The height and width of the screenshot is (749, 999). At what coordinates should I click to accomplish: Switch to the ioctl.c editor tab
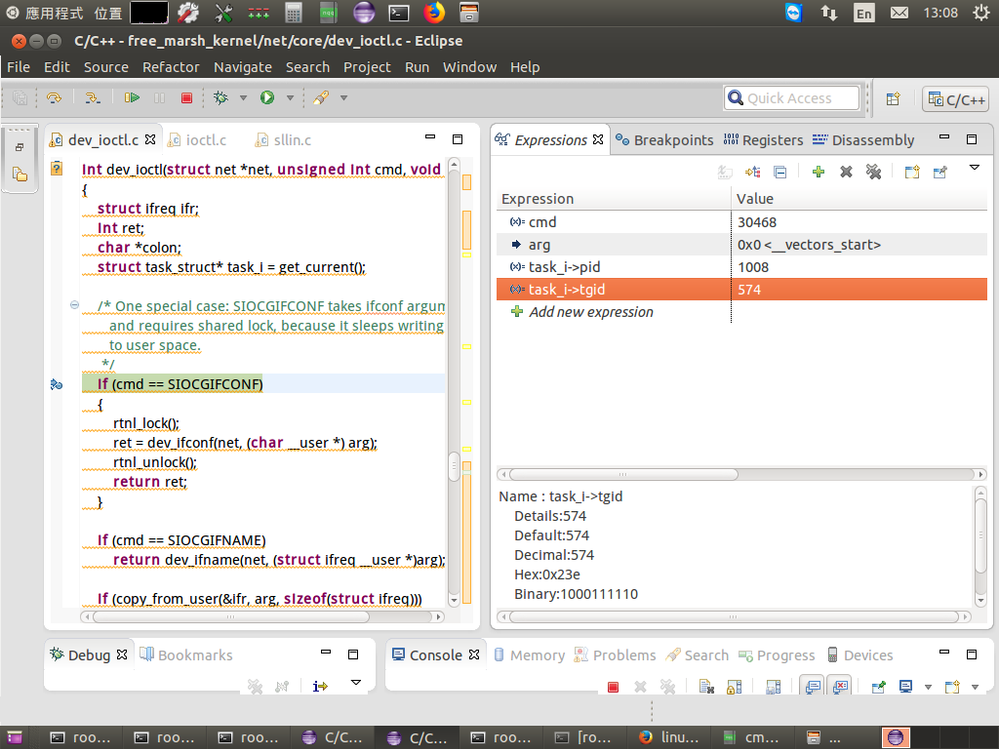click(x=197, y=139)
